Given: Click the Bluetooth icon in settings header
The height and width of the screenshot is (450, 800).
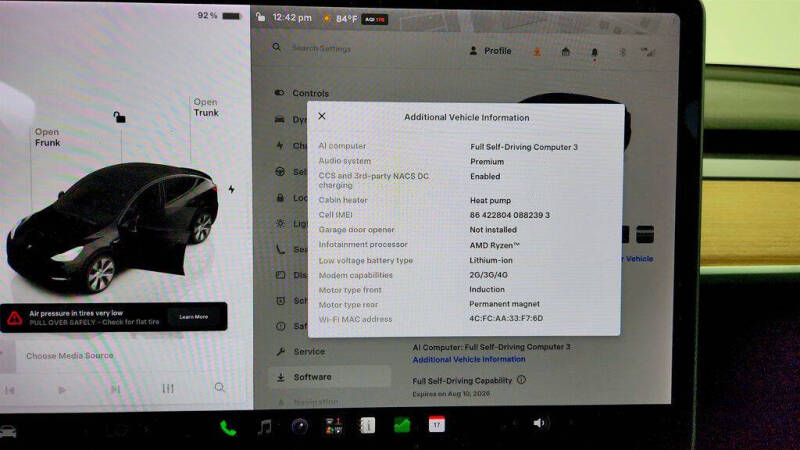Looking at the screenshot, I should pyautogui.click(x=622, y=52).
